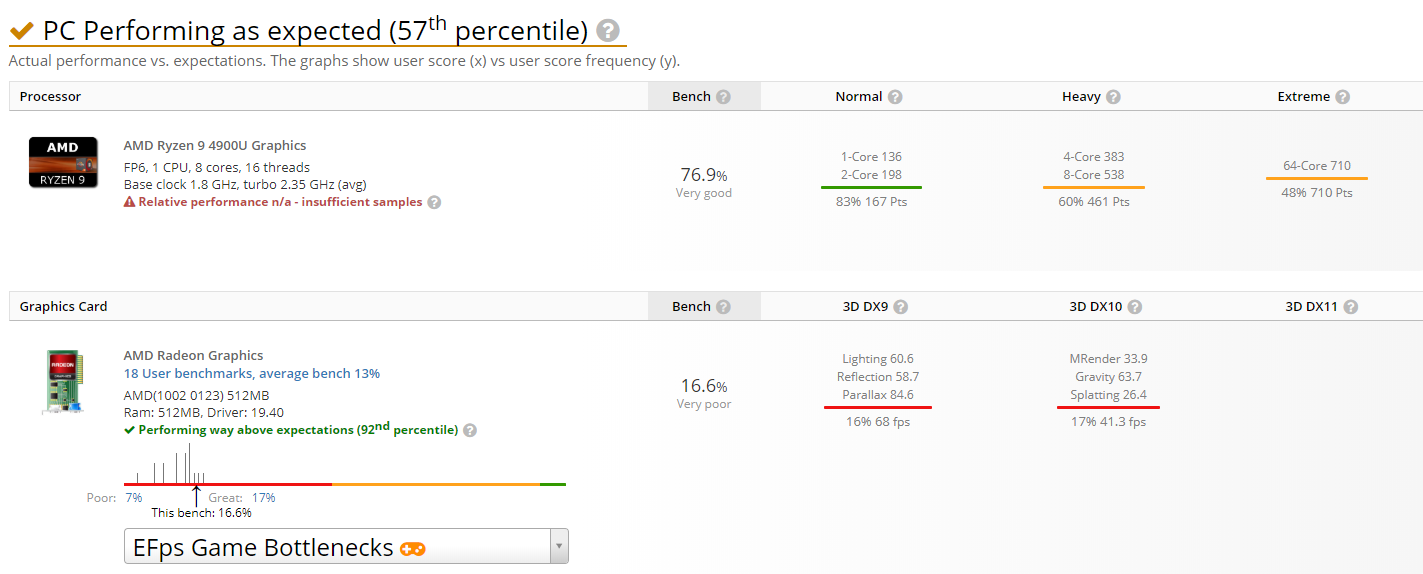Viewport: 1423px width, 574px height.
Task: Click the Extreme column help icon
Action: click(1342, 97)
